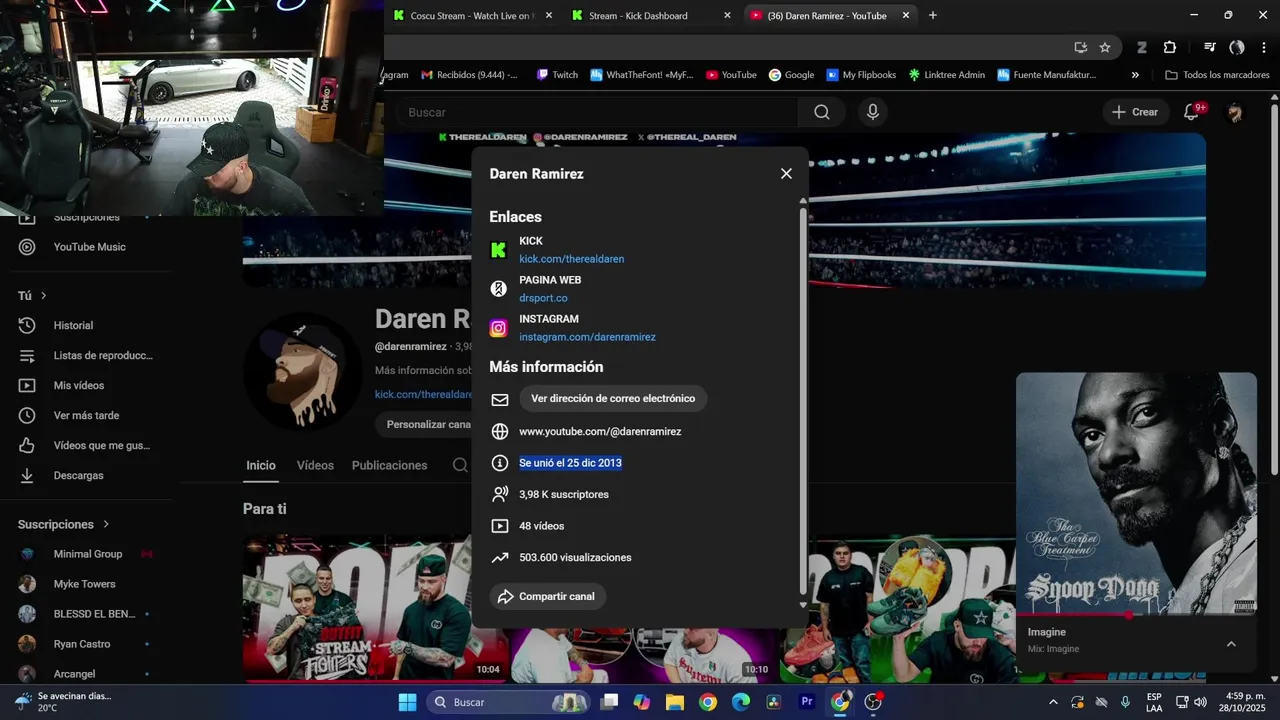The height and width of the screenshot is (720, 1280).
Task: Click the Compartir canal button
Action: (x=548, y=596)
